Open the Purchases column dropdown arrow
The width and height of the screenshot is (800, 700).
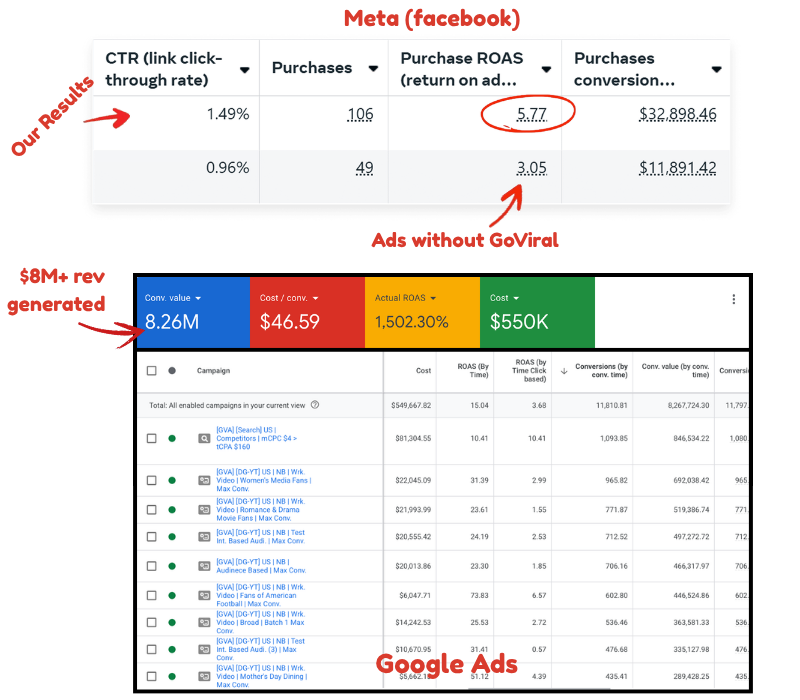click(x=373, y=68)
